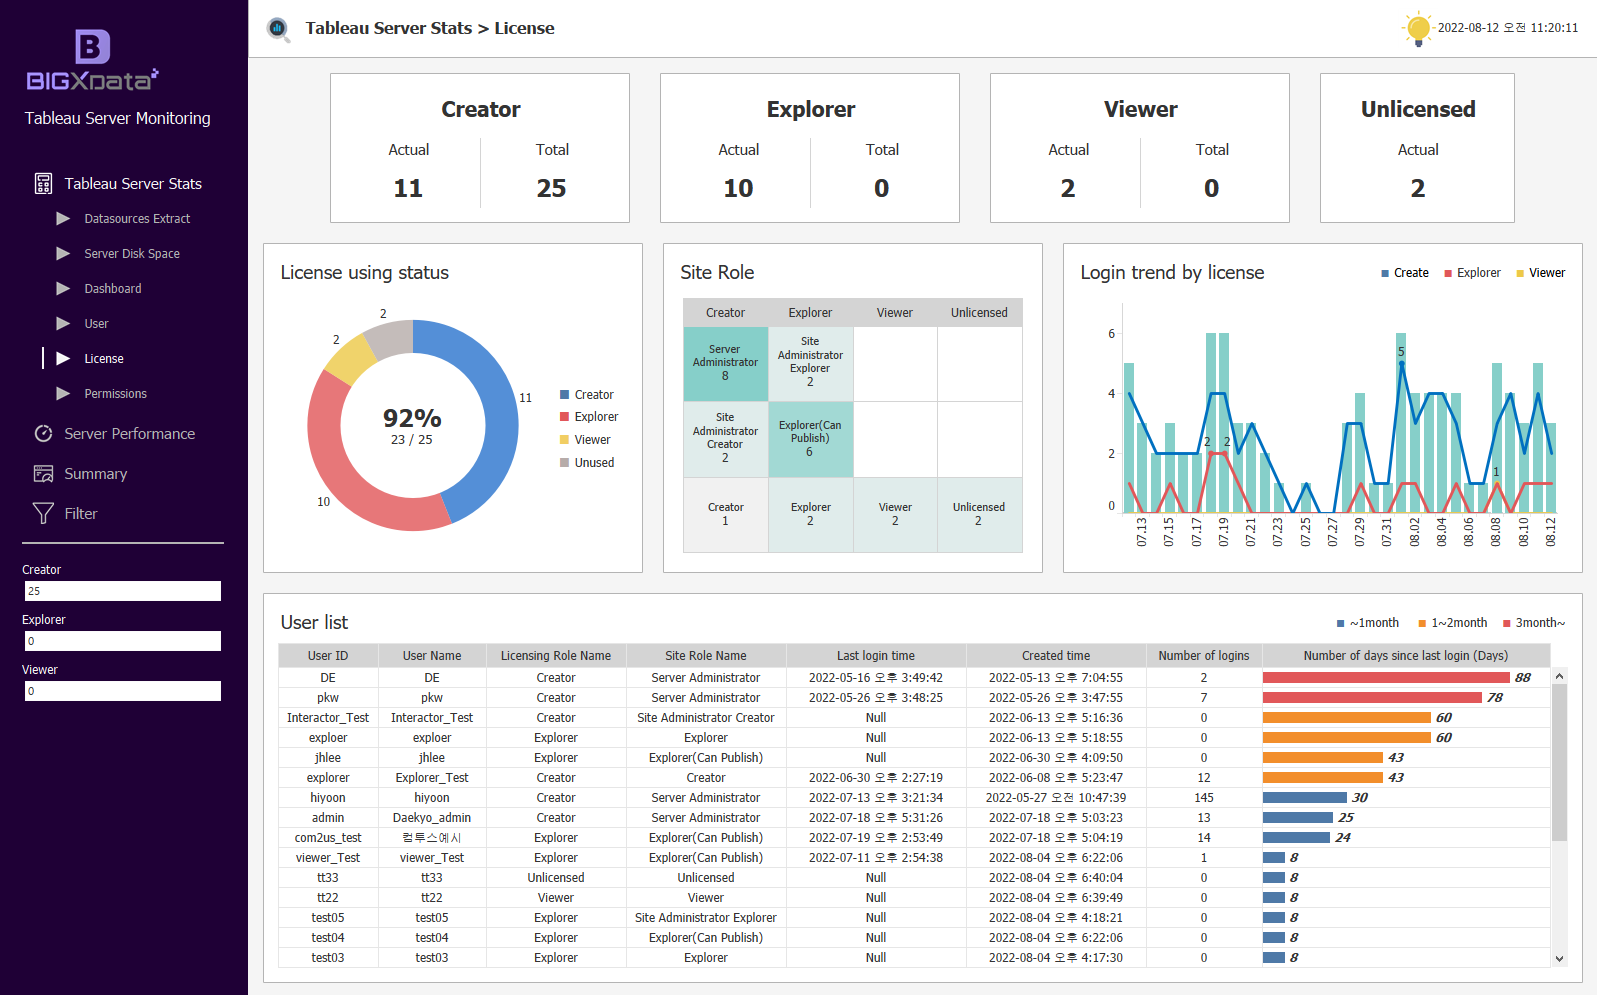Viewport: 1597px width, 995px height.
Task: Click User ID column header
Action: [328, 656]
